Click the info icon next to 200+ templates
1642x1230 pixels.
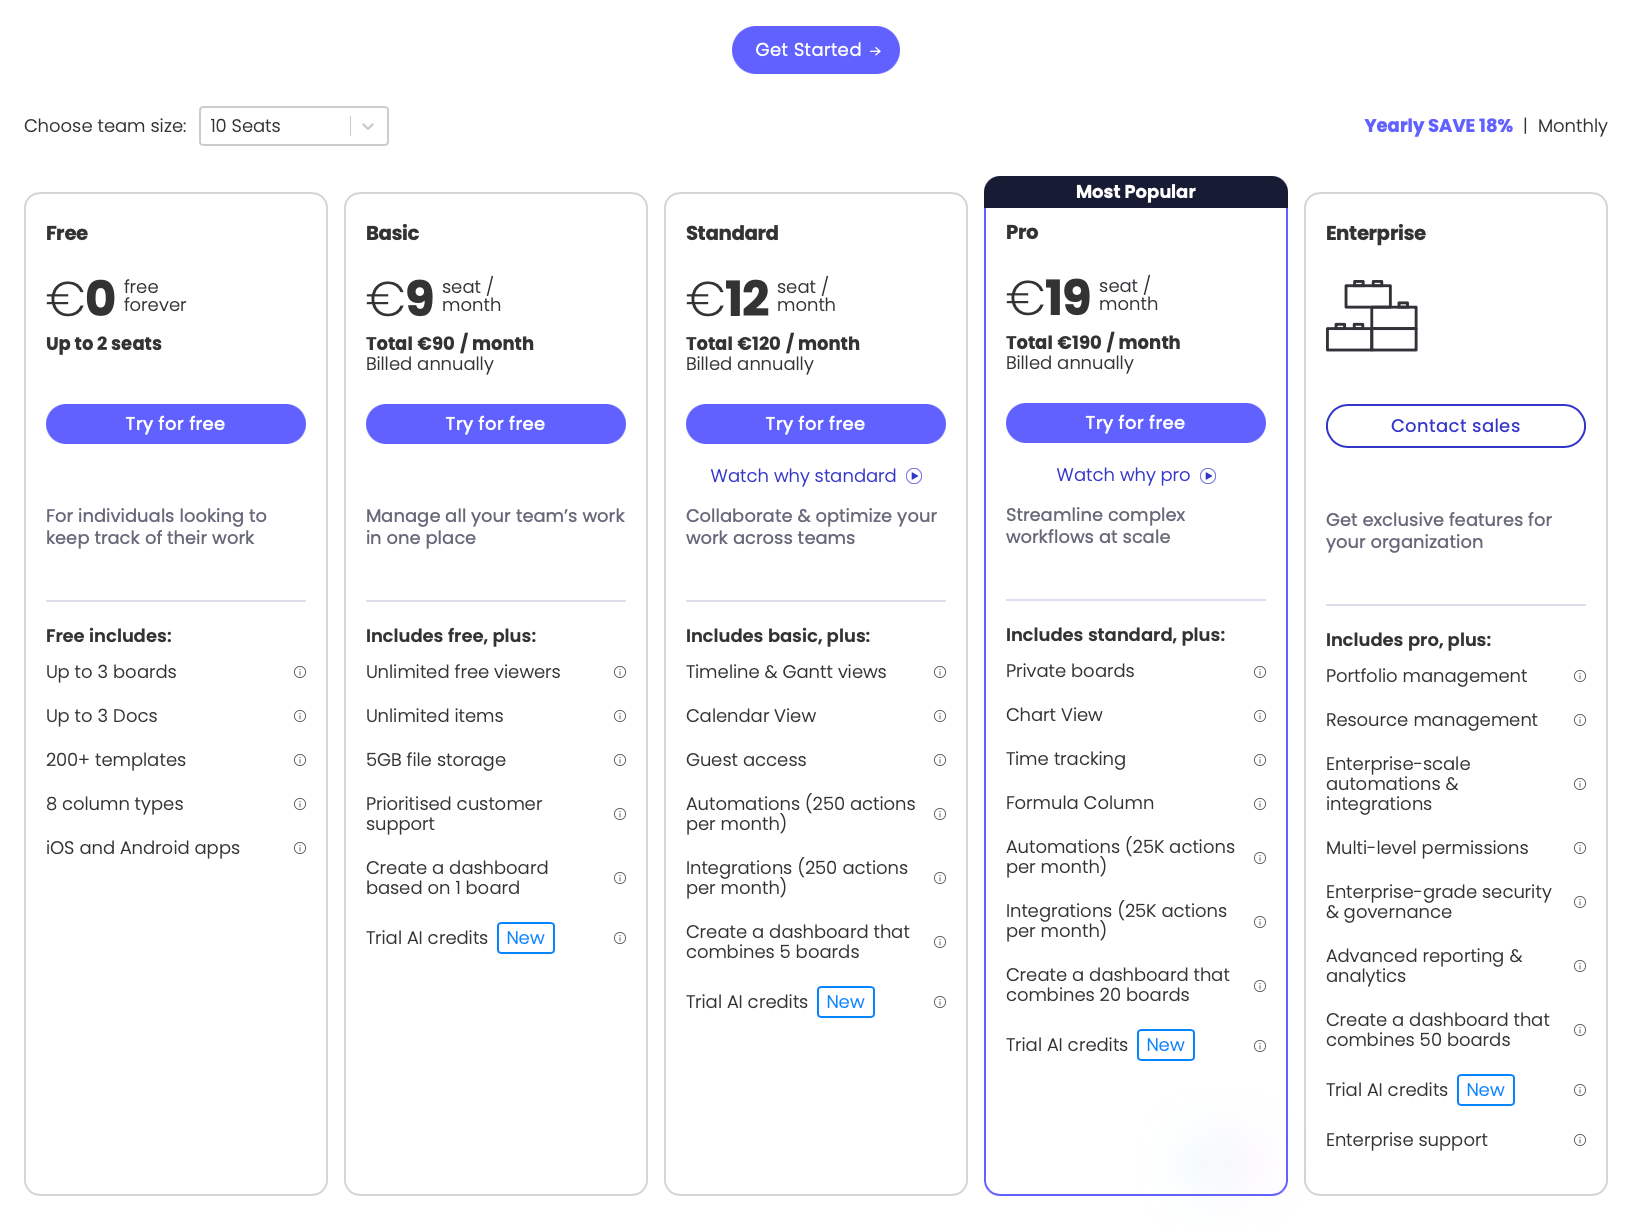(300, 760)
